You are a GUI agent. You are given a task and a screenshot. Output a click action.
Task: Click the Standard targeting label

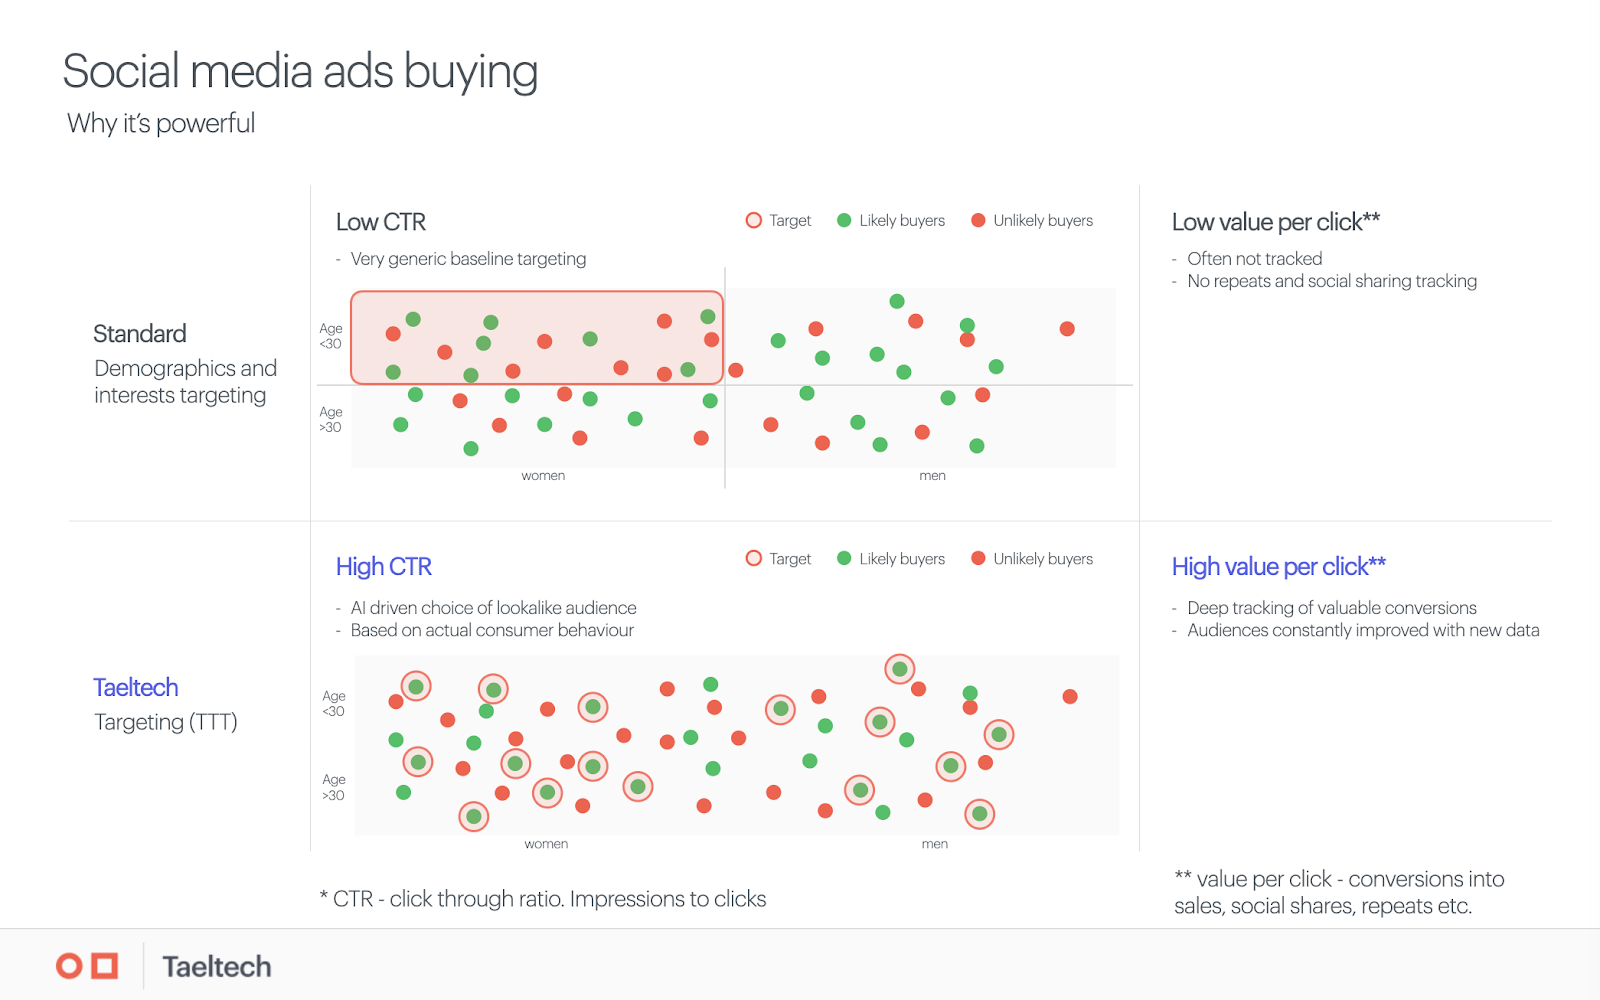pos(140,334)
